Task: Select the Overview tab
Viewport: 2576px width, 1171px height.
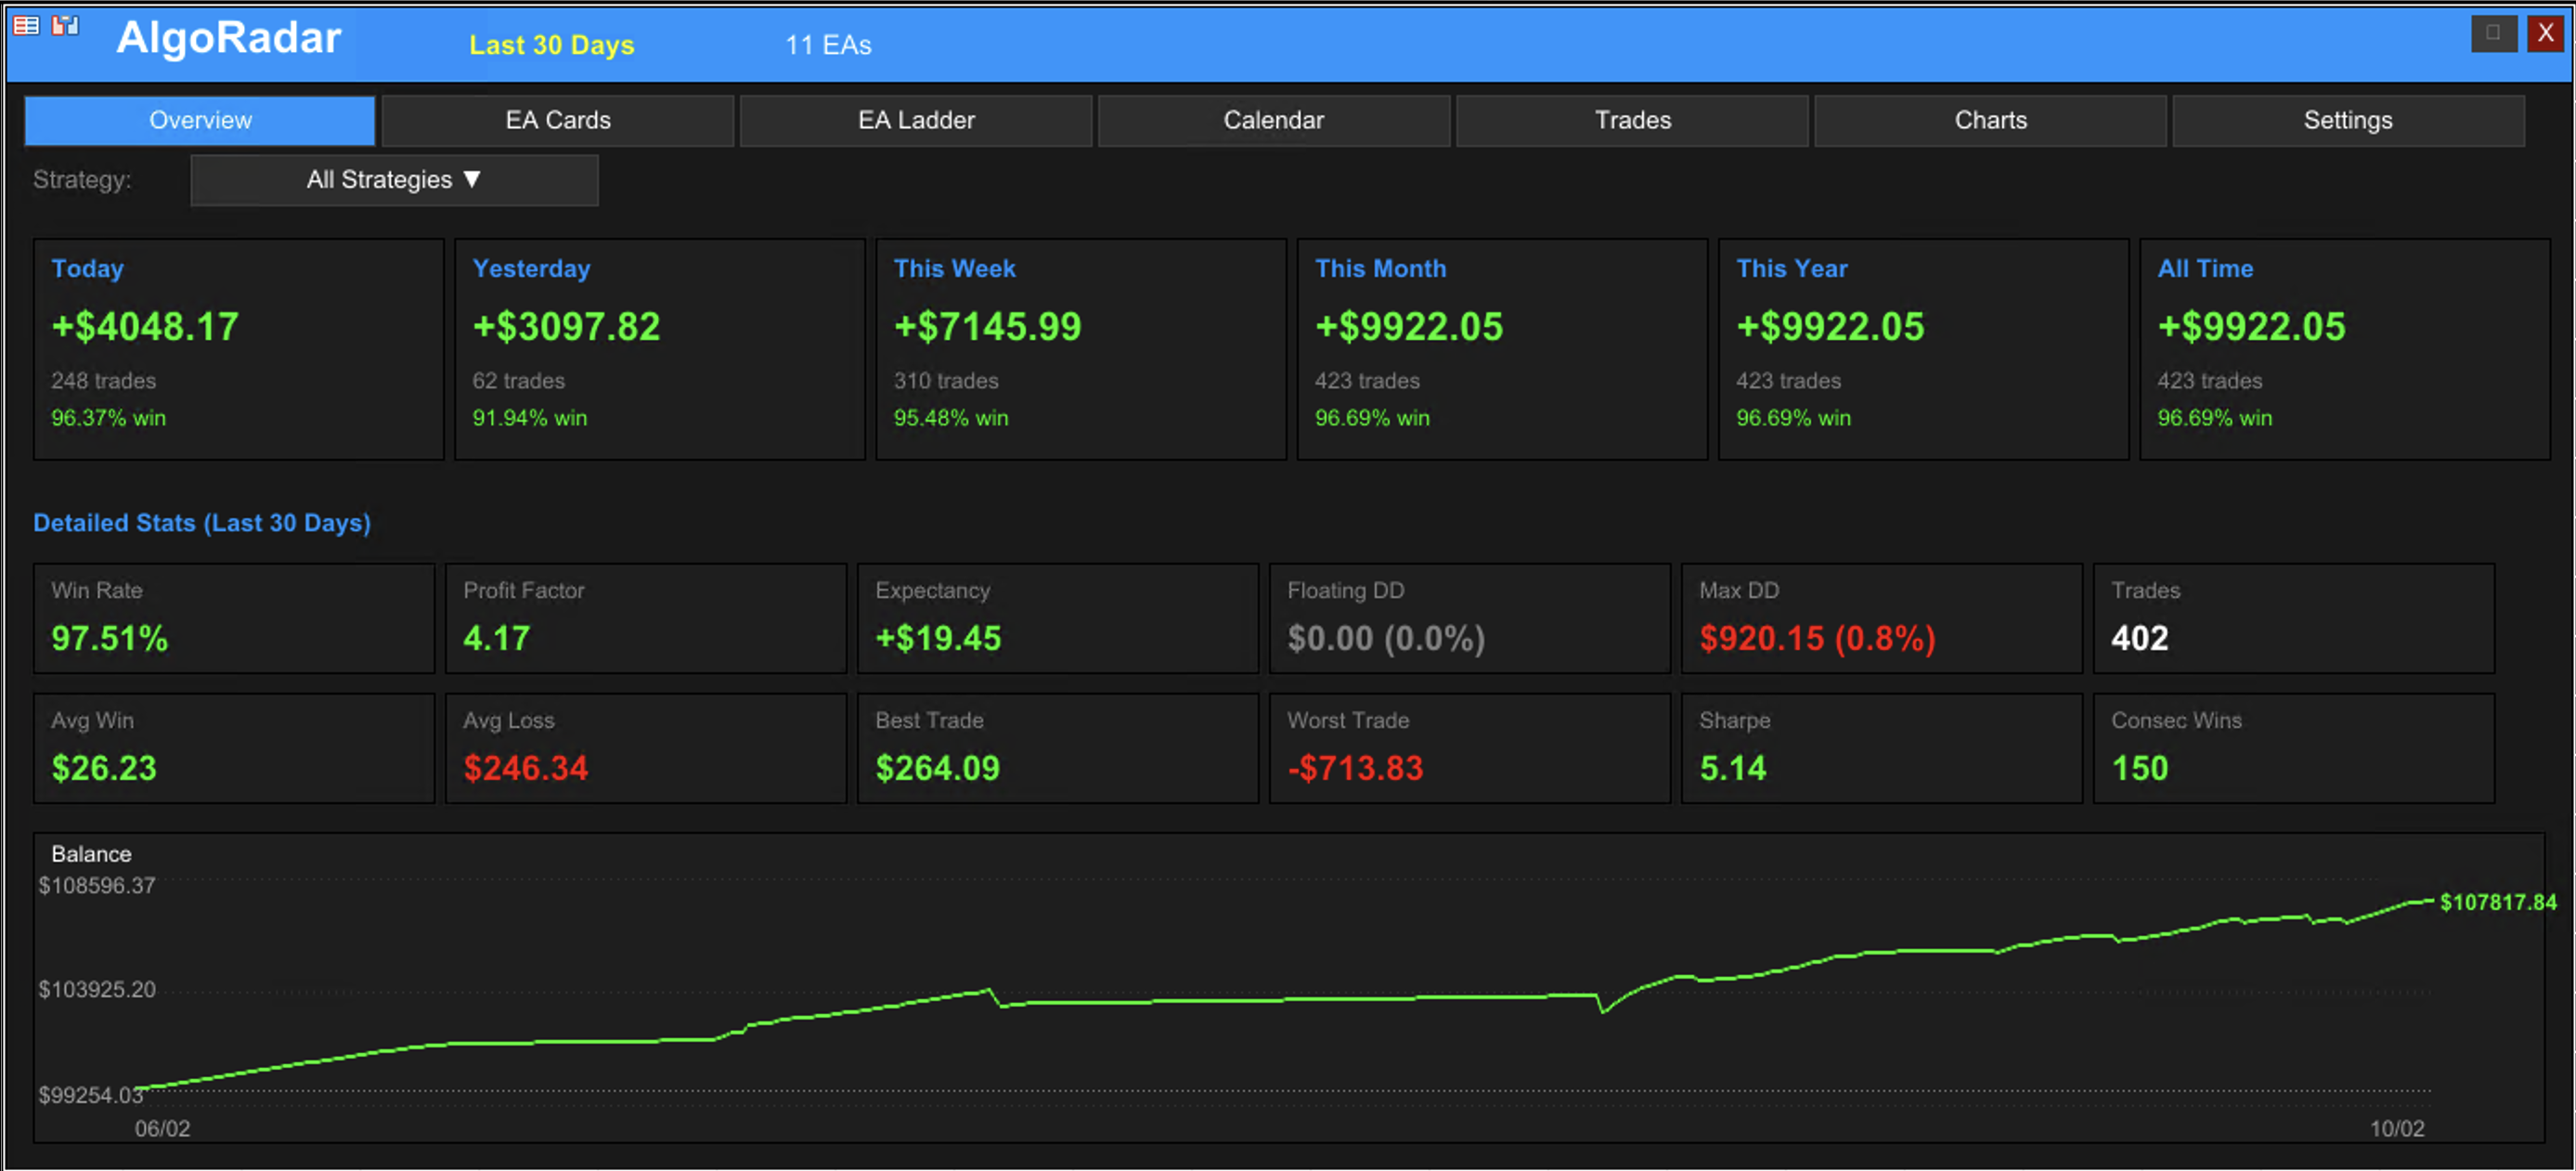Action: [x=200, y=121]
